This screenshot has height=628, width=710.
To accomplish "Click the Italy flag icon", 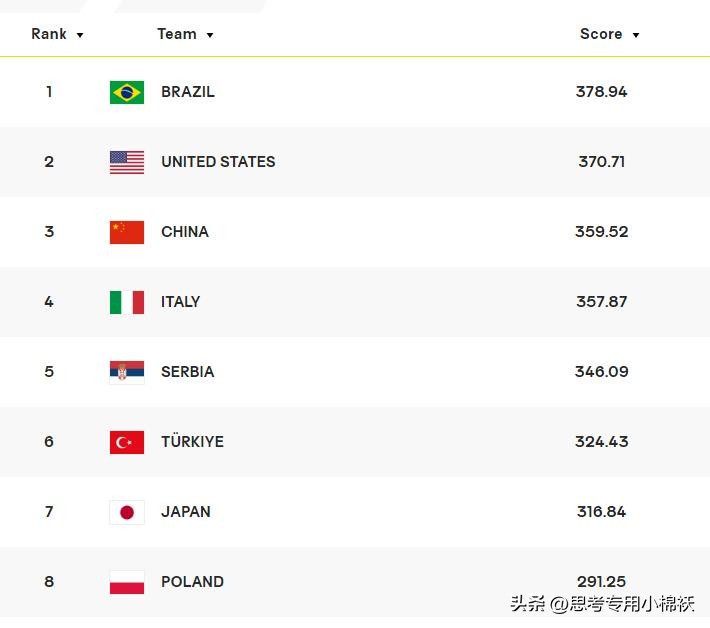I will (127, 302).
